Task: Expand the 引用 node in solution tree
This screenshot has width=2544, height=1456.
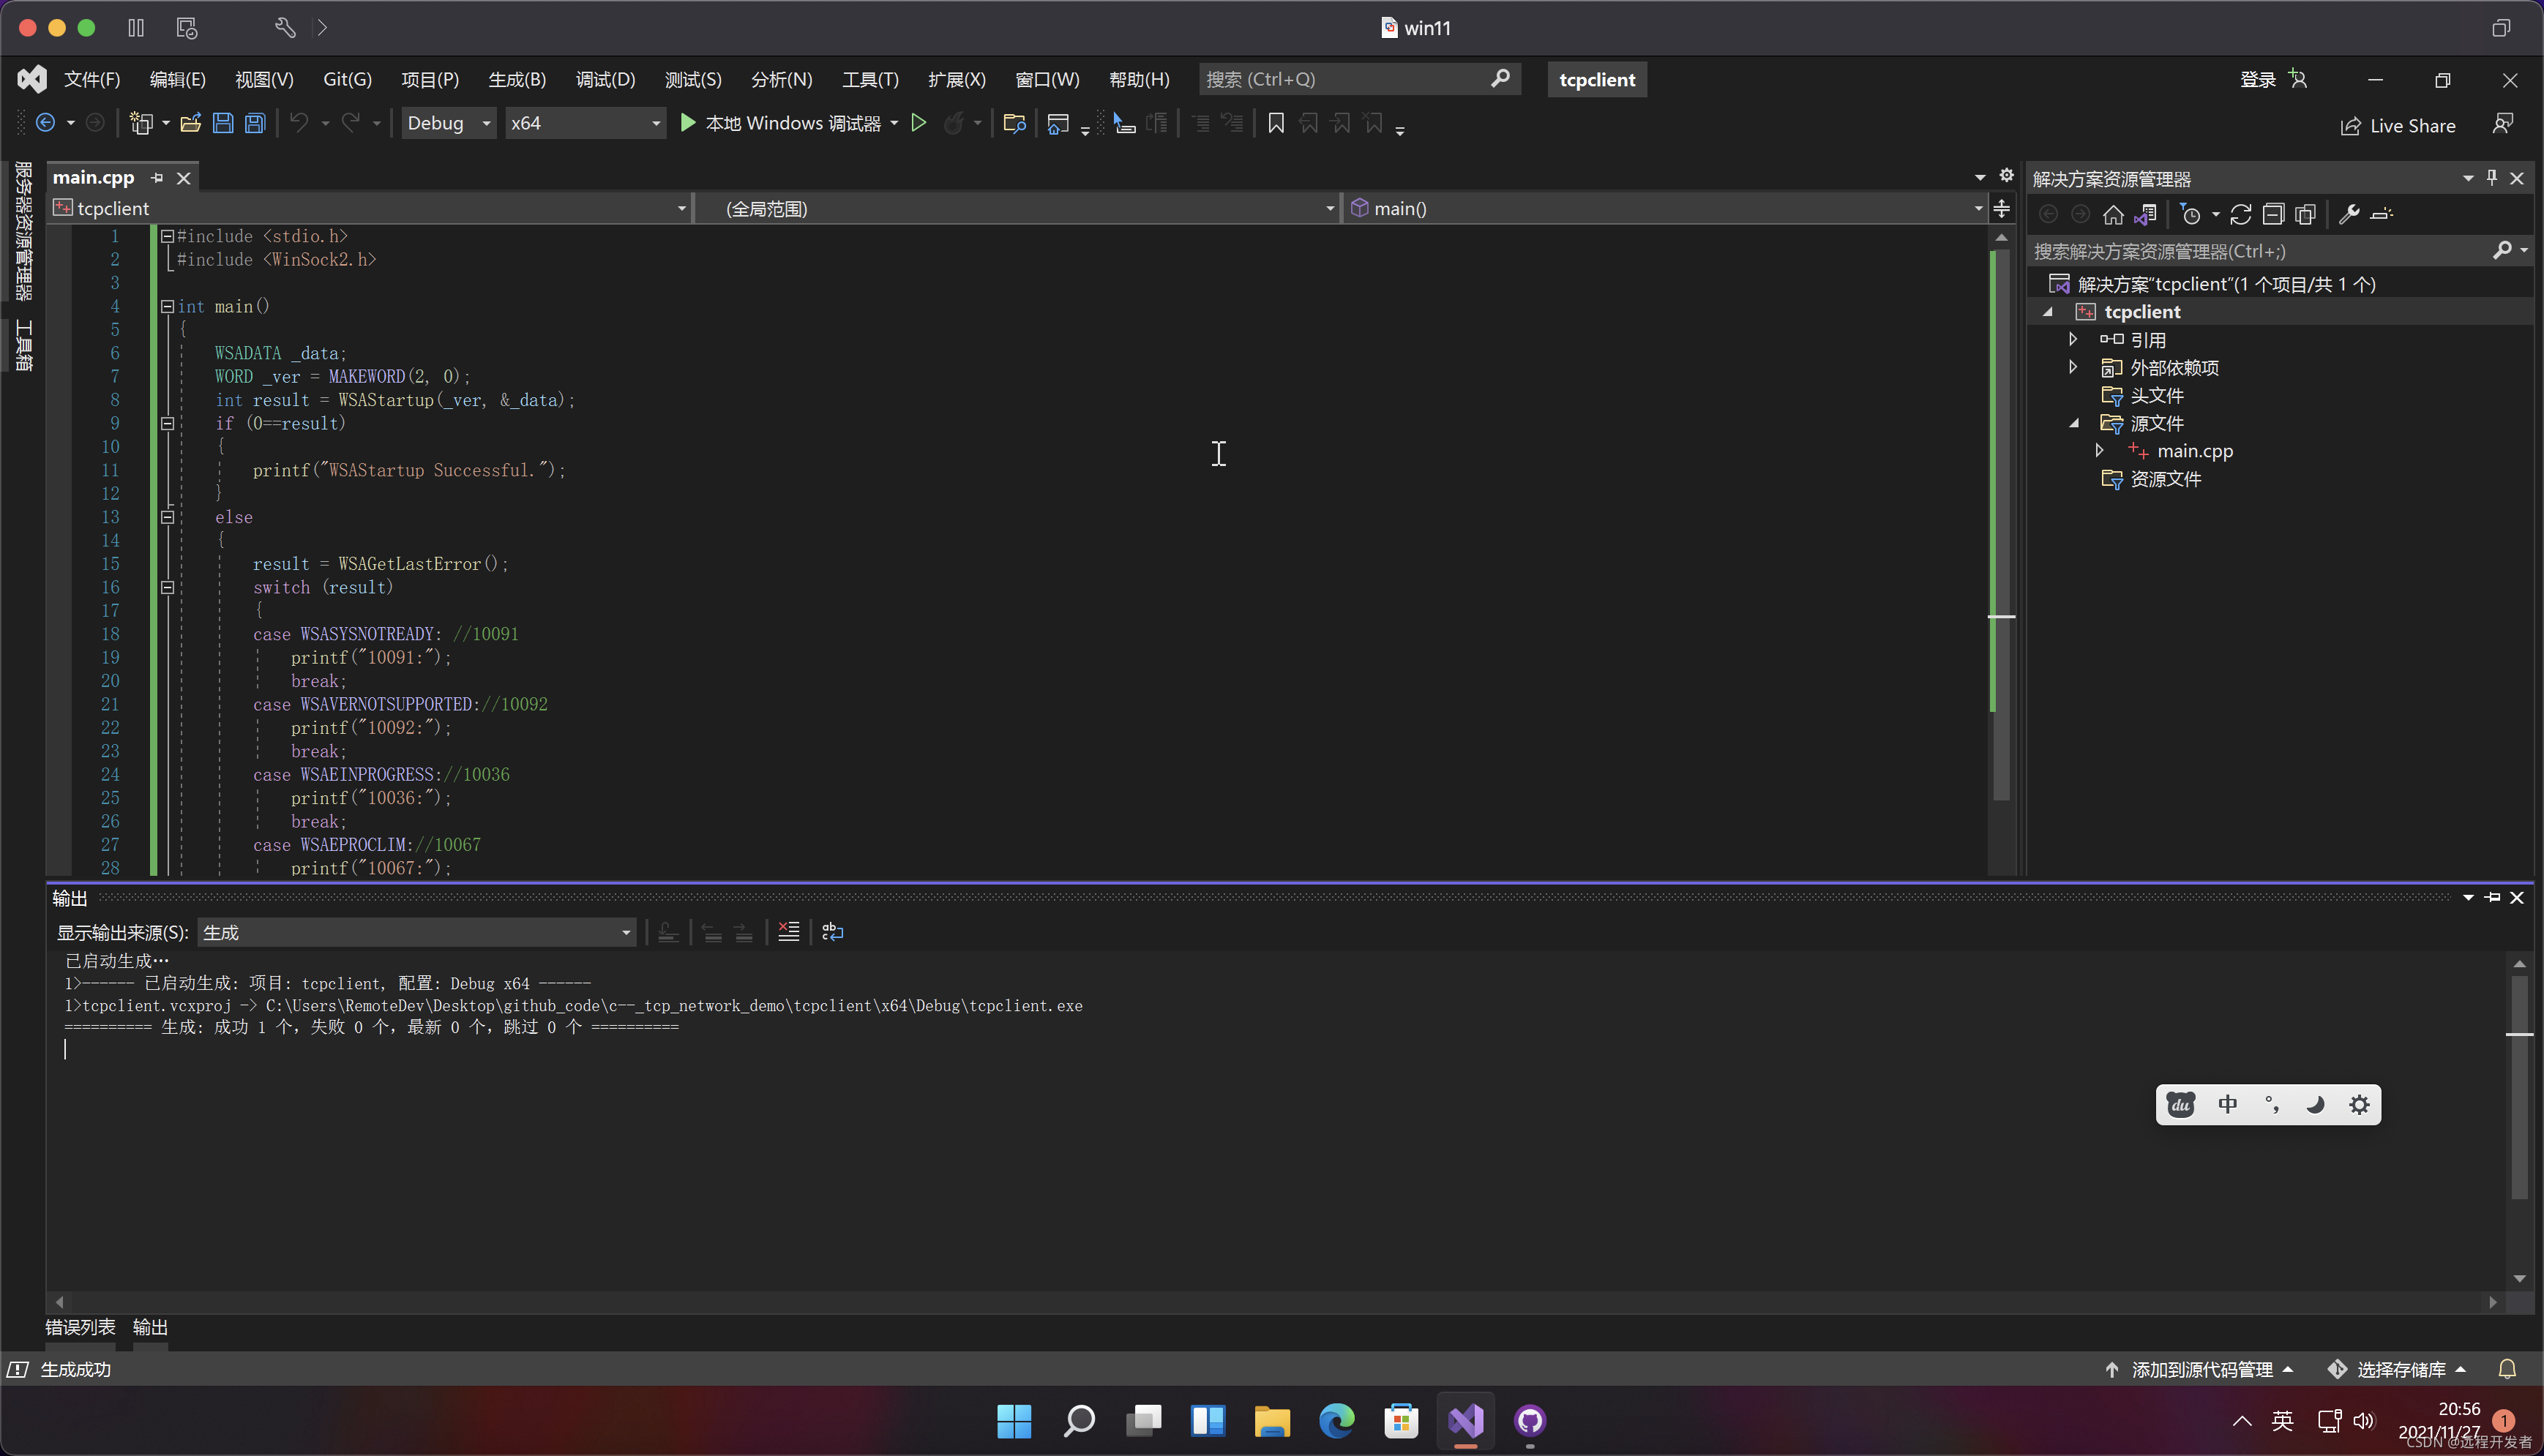Action: click(2073, 340)
